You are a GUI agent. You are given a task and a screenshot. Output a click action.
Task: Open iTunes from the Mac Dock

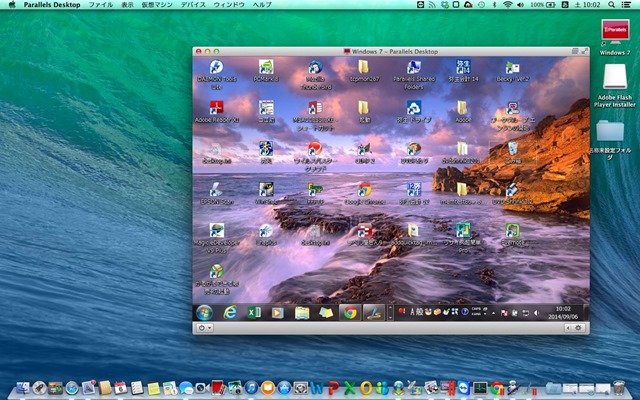[251, 387]
